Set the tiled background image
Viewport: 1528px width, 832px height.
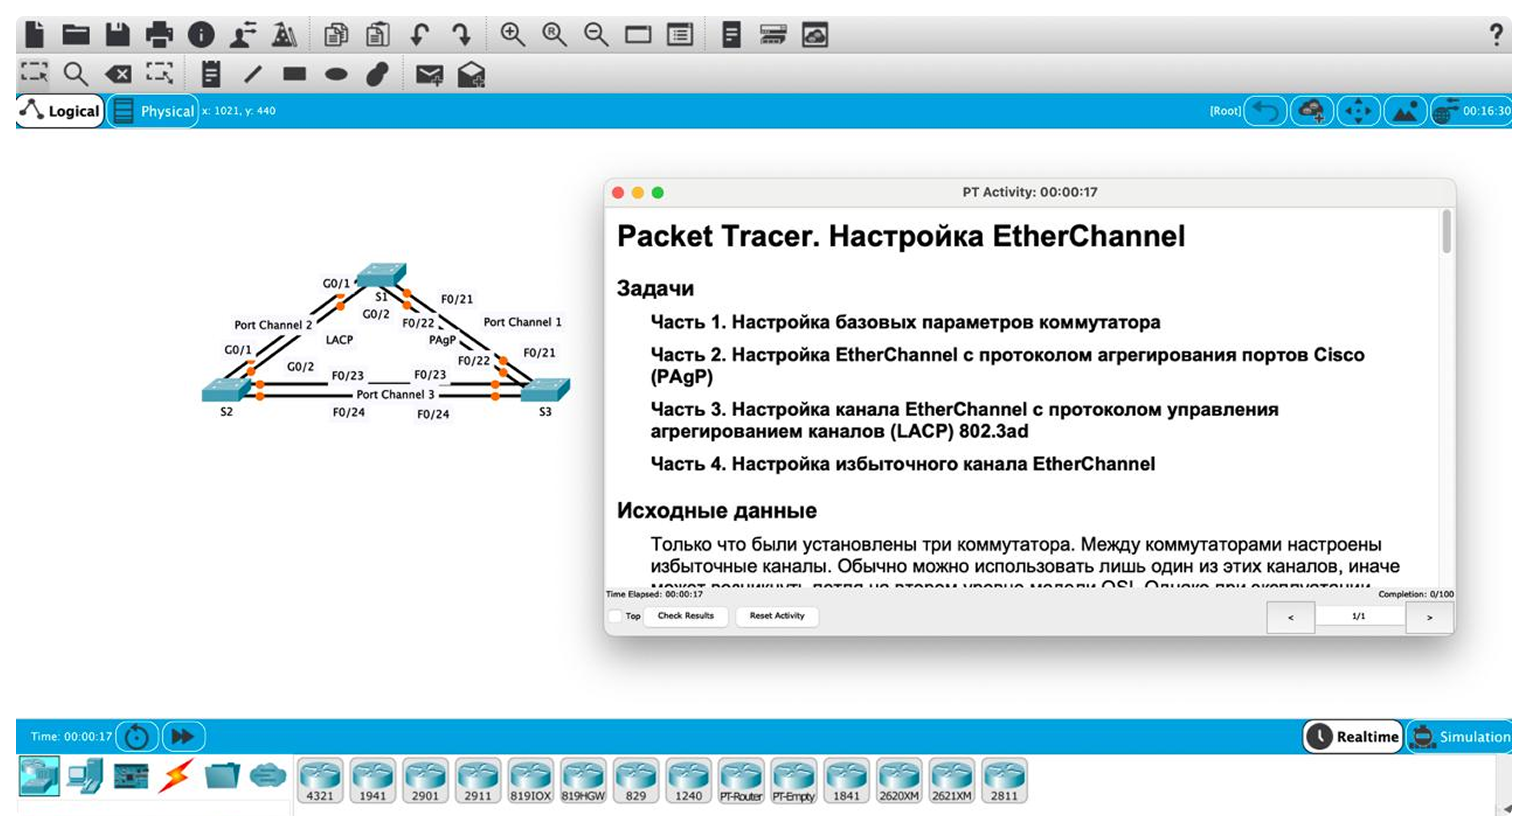(x=1405, y=111)
